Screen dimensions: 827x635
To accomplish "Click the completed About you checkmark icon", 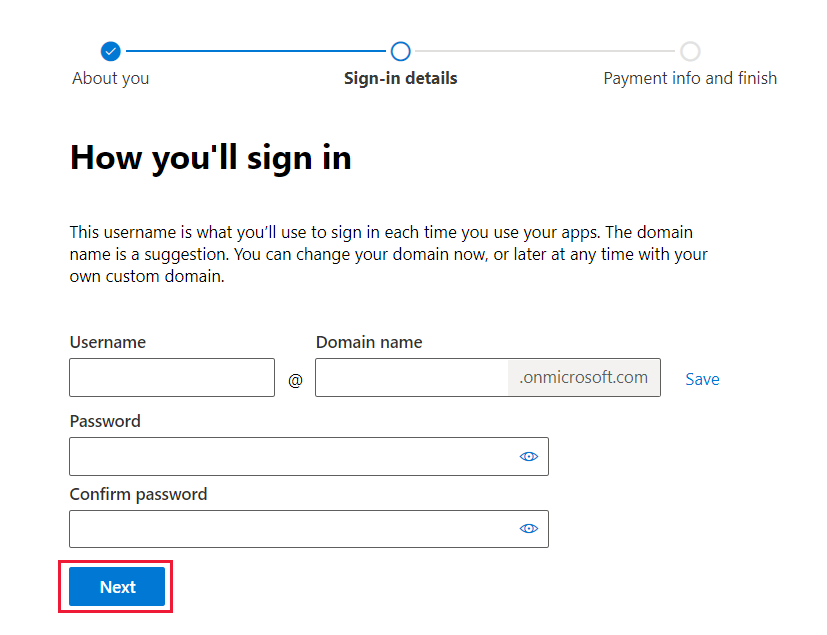I will pyautogui.click(x=110, y=51).
